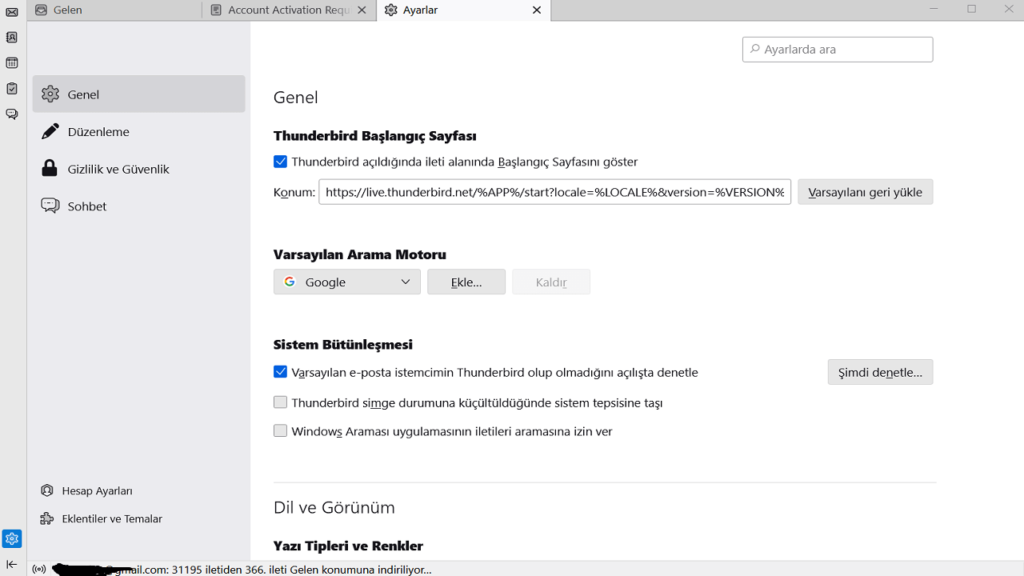The width and height of the screenshot is (1024, 576).
Task: Open the Chat space icon
Action: coord(12,114)
